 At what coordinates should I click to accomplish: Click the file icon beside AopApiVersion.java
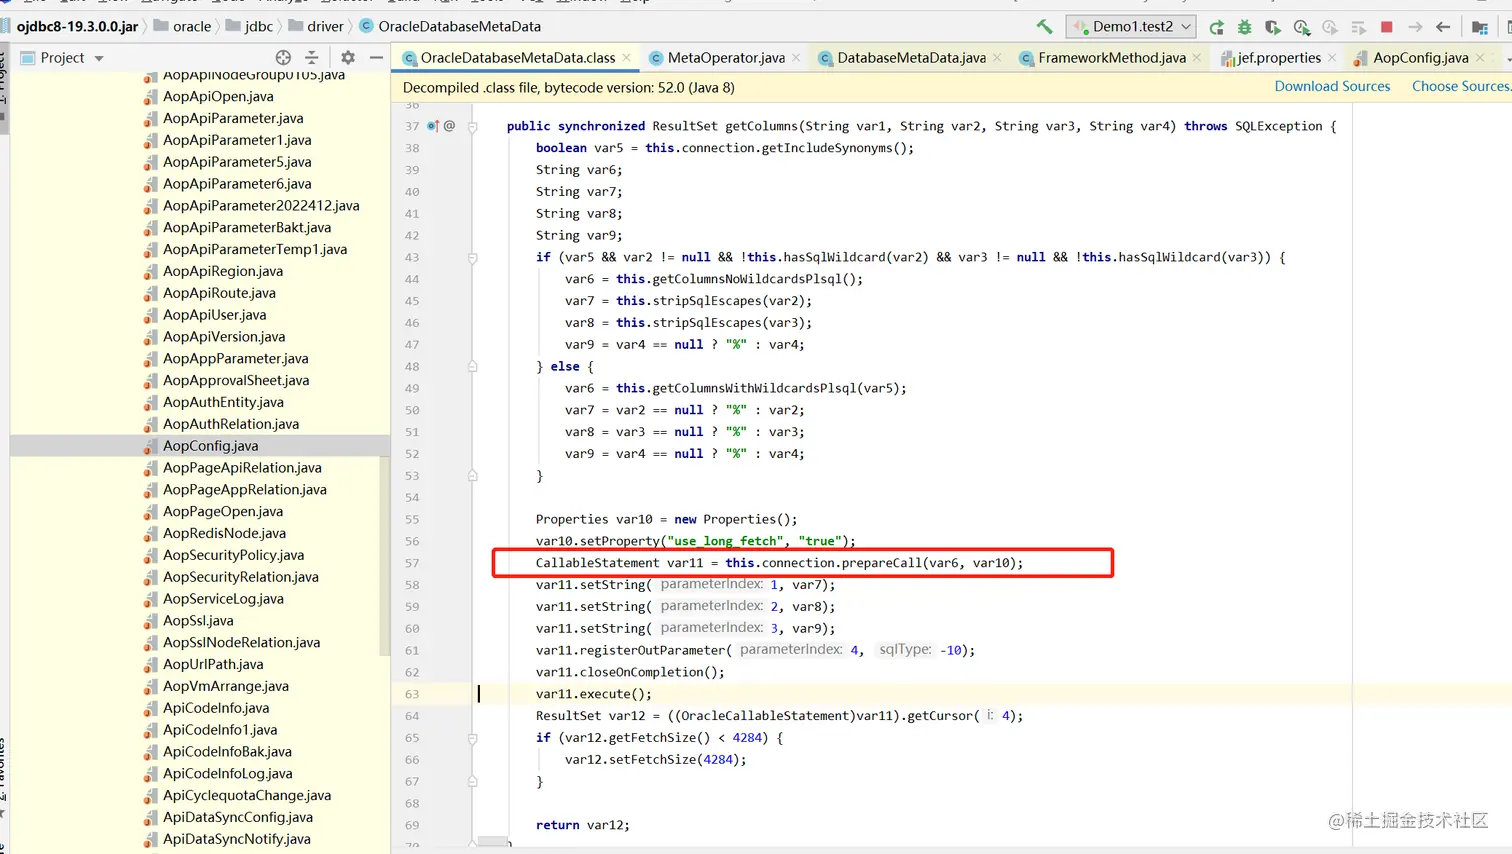pyautogui.click(x=151, y=338)
